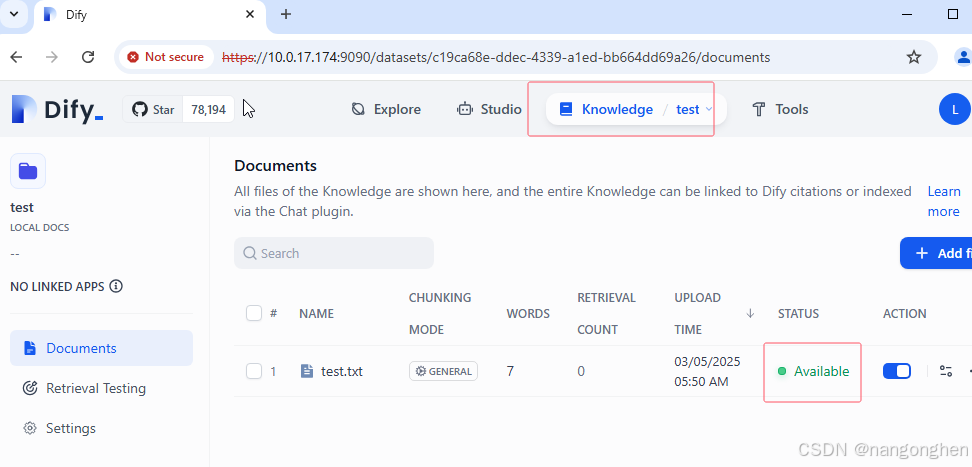This screenshot has height=467, width=972.
Task: Click the browser address bar URL
Action: point(496,57)
